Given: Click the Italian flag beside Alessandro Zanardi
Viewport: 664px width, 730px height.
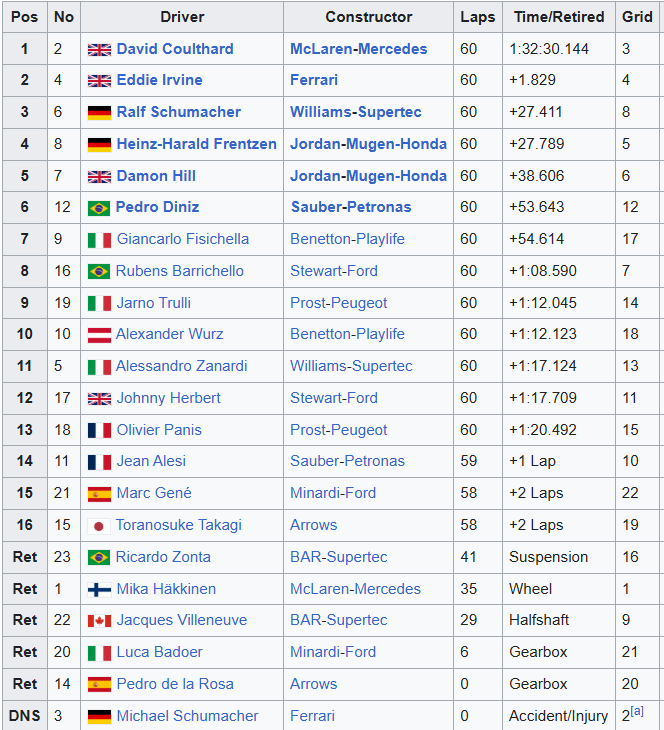Looking at the screenshot, I should (x=99, y=367).
